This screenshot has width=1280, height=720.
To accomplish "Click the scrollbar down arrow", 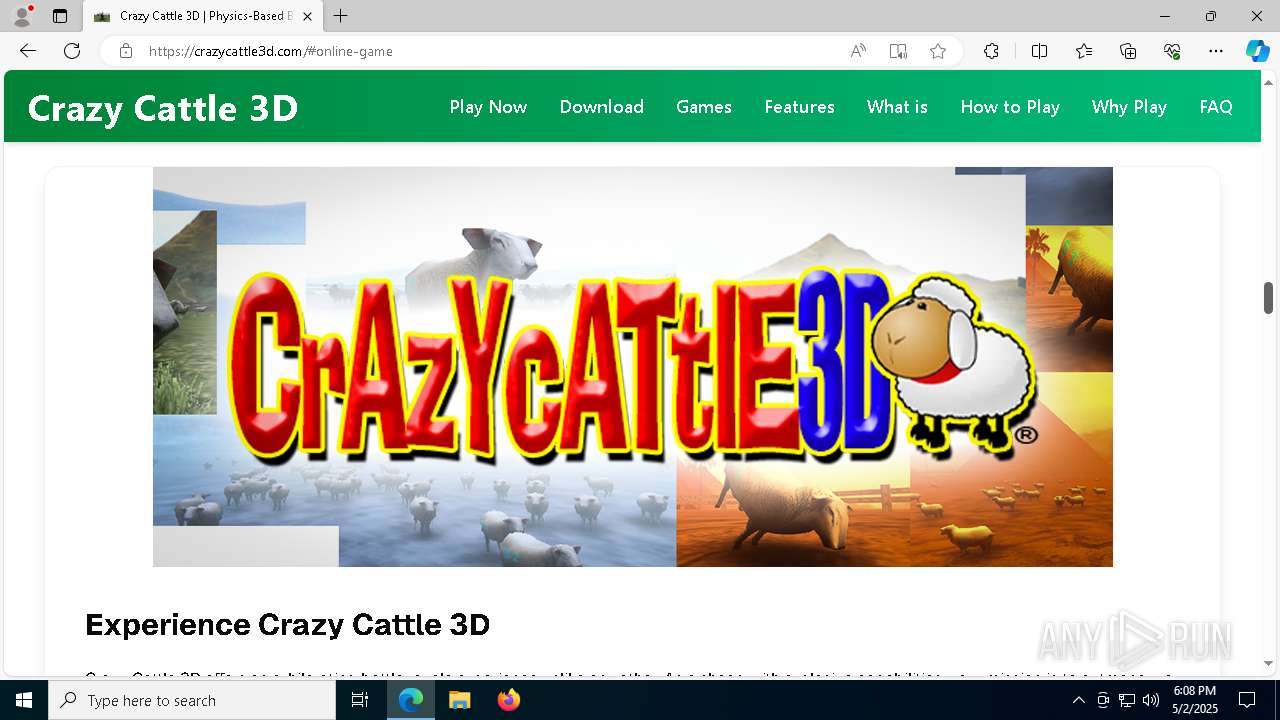I will pos(1268,663).
